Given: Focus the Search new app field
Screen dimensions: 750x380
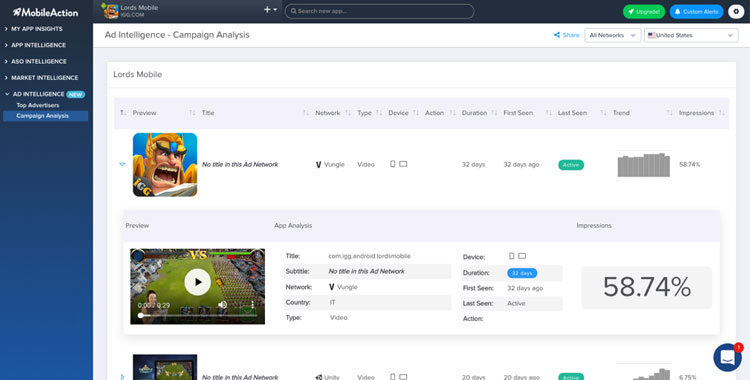Looking at the screenshot, I should click(x=379, y=11).
